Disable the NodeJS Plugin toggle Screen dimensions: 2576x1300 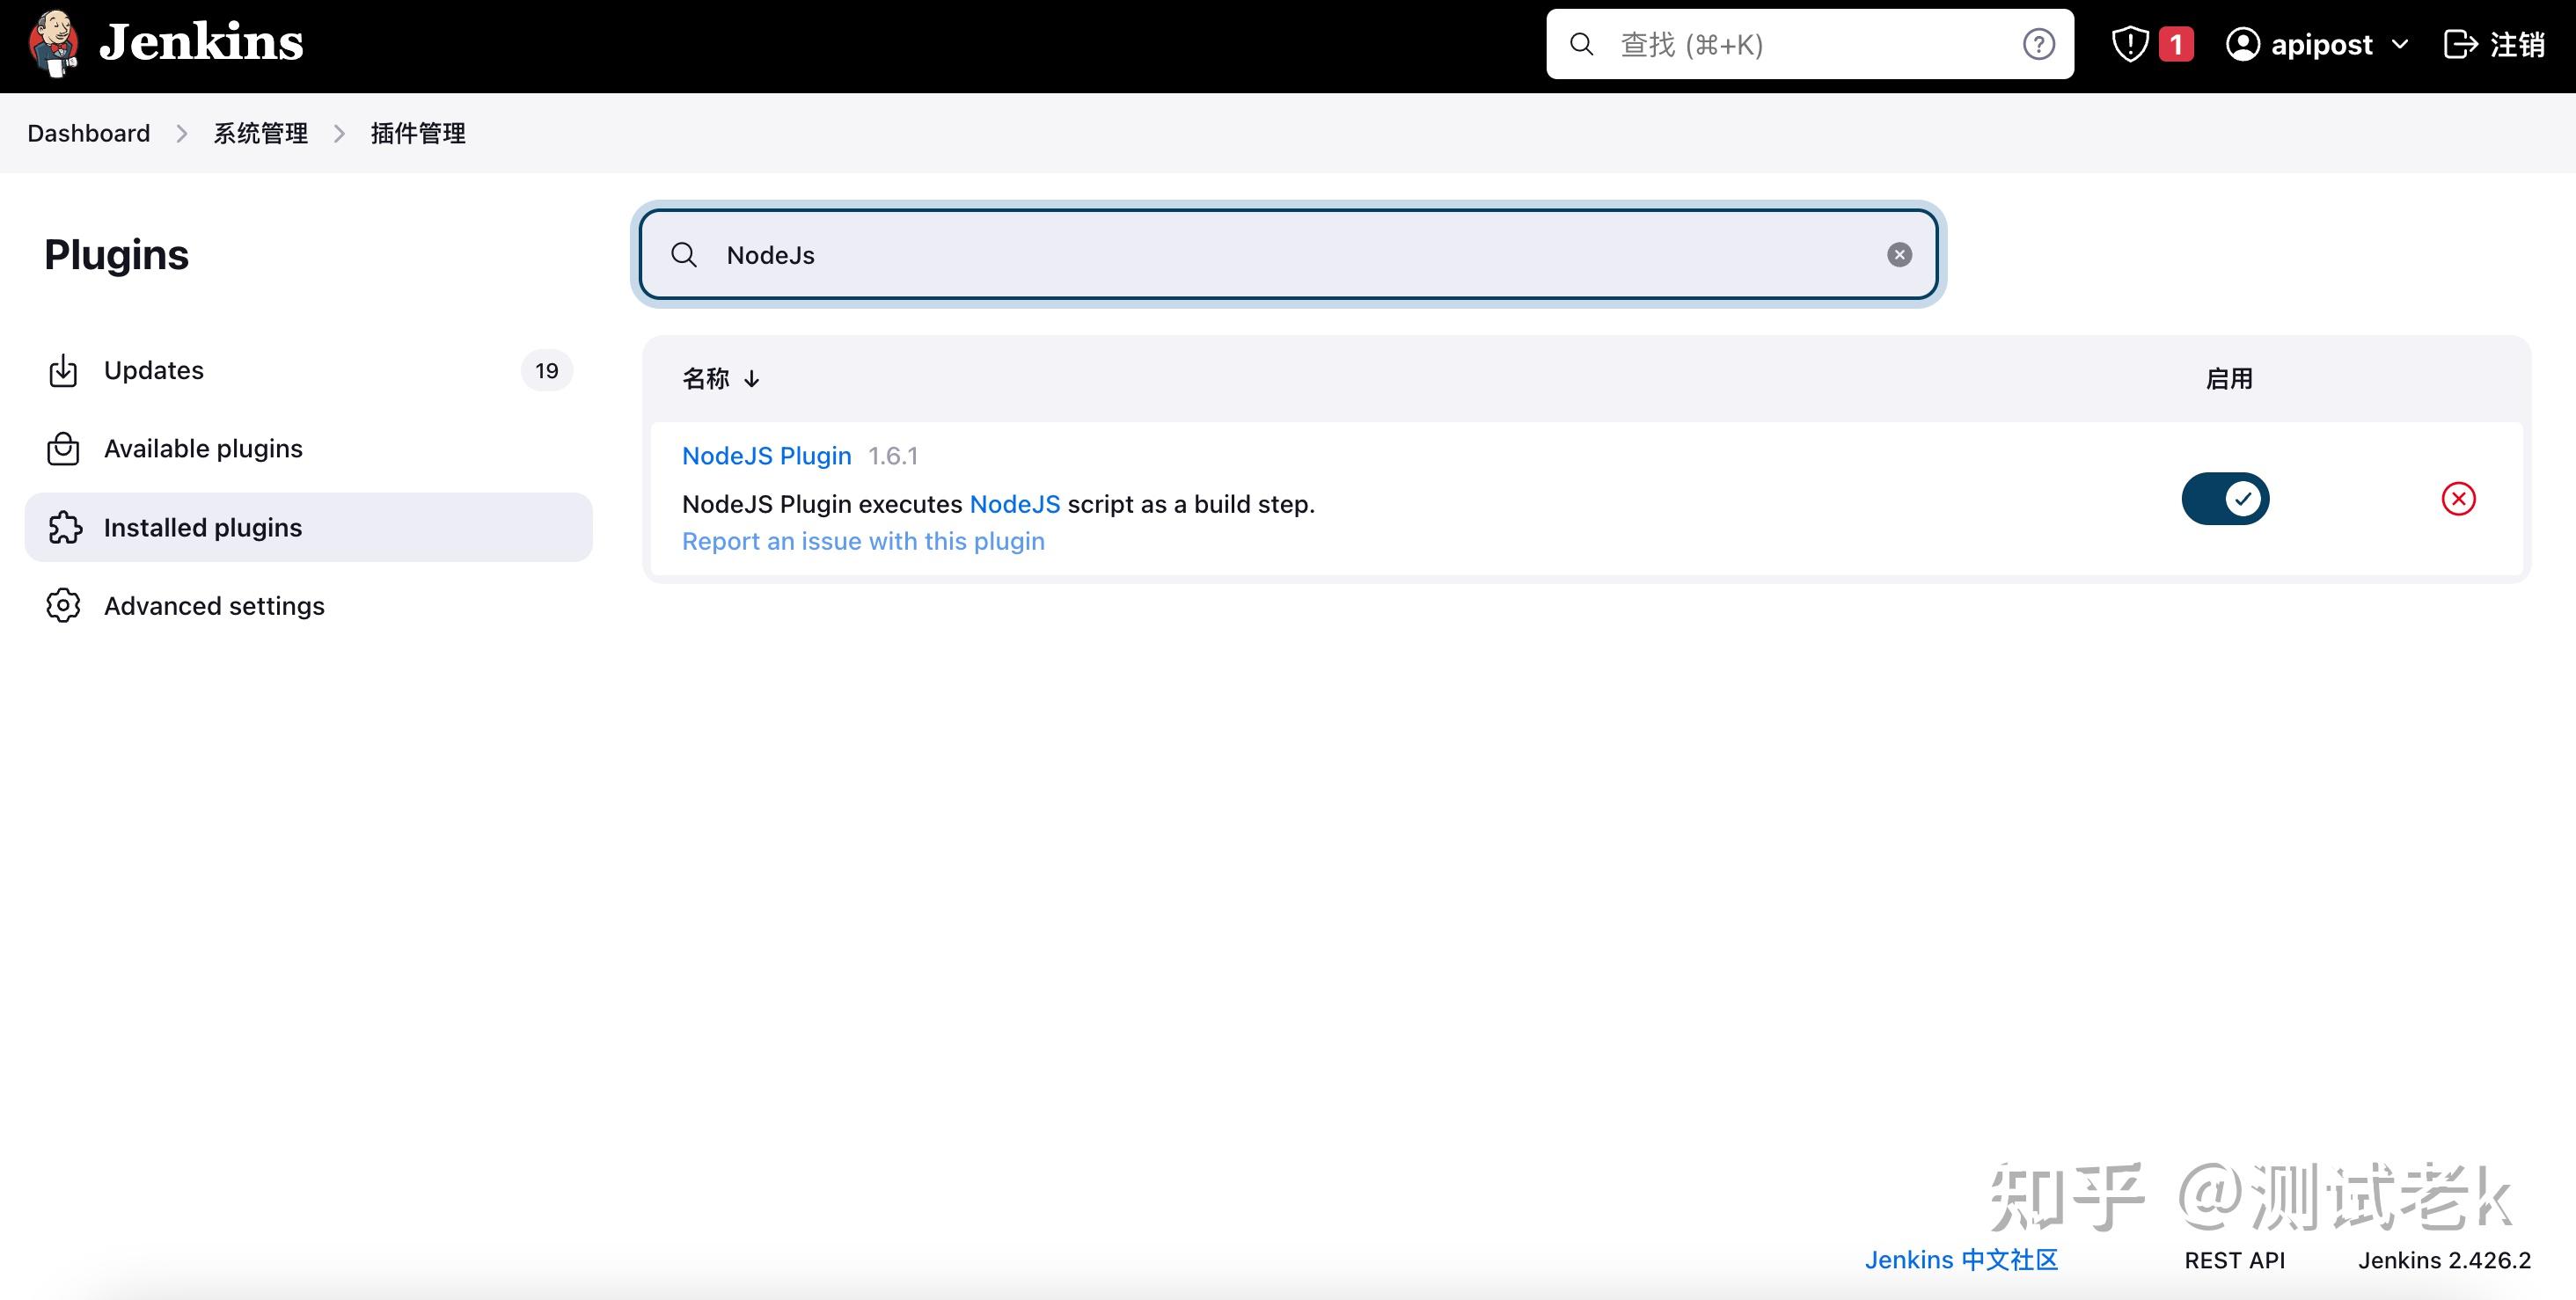pyautogui.click(x=2225, y=498)
